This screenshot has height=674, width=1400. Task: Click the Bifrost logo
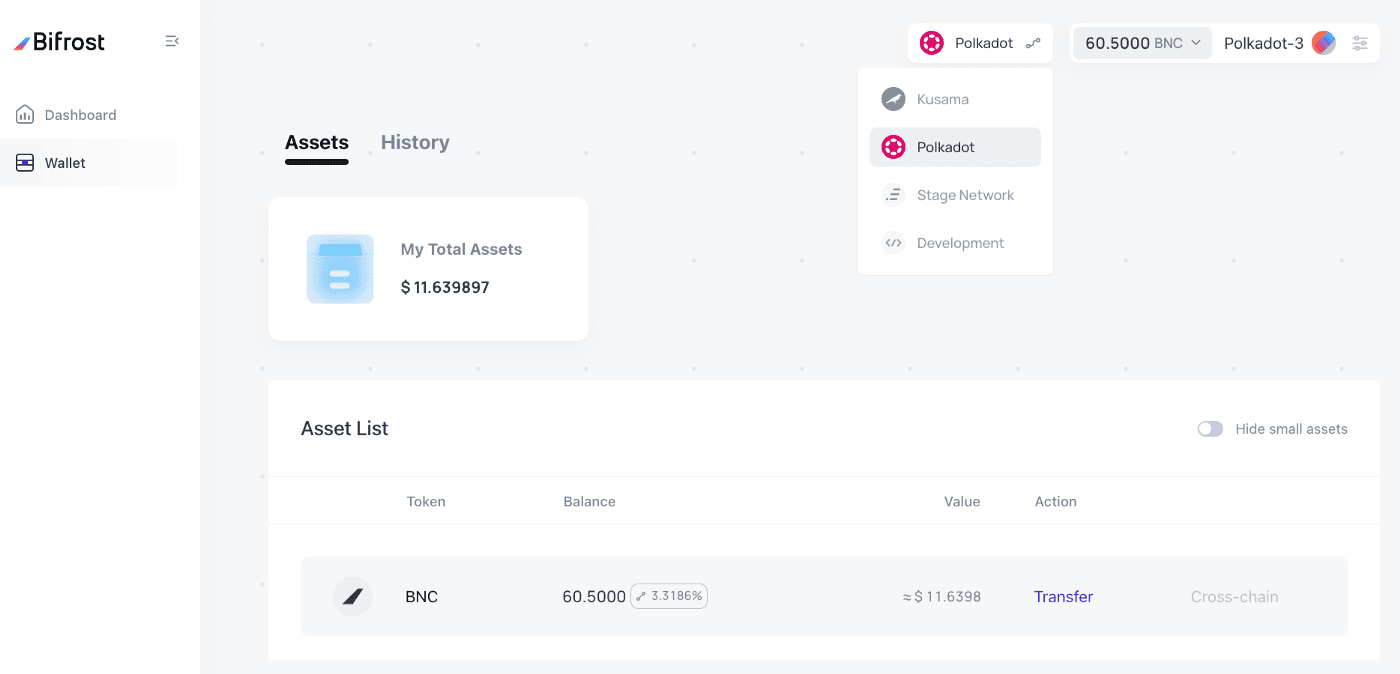point(59,42)
